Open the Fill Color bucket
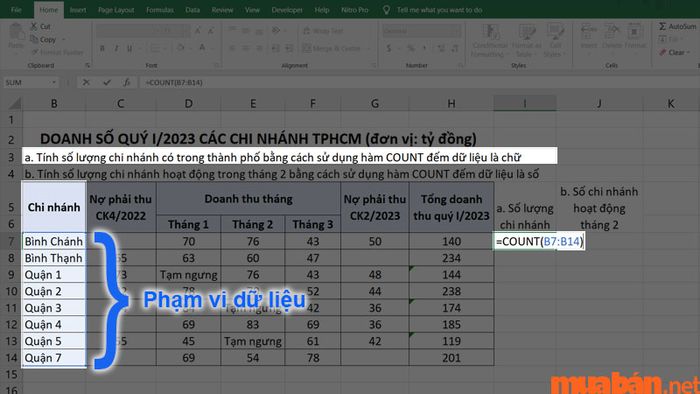 pos(181,48)
